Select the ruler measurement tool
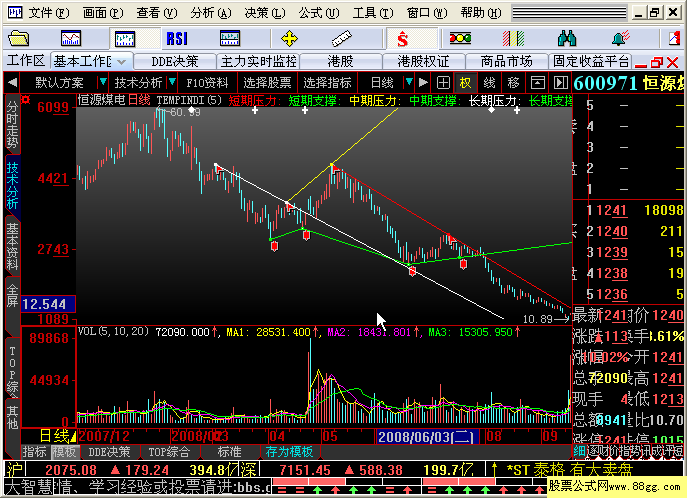This screenshot has width=687, height=498. pos(342,39)
